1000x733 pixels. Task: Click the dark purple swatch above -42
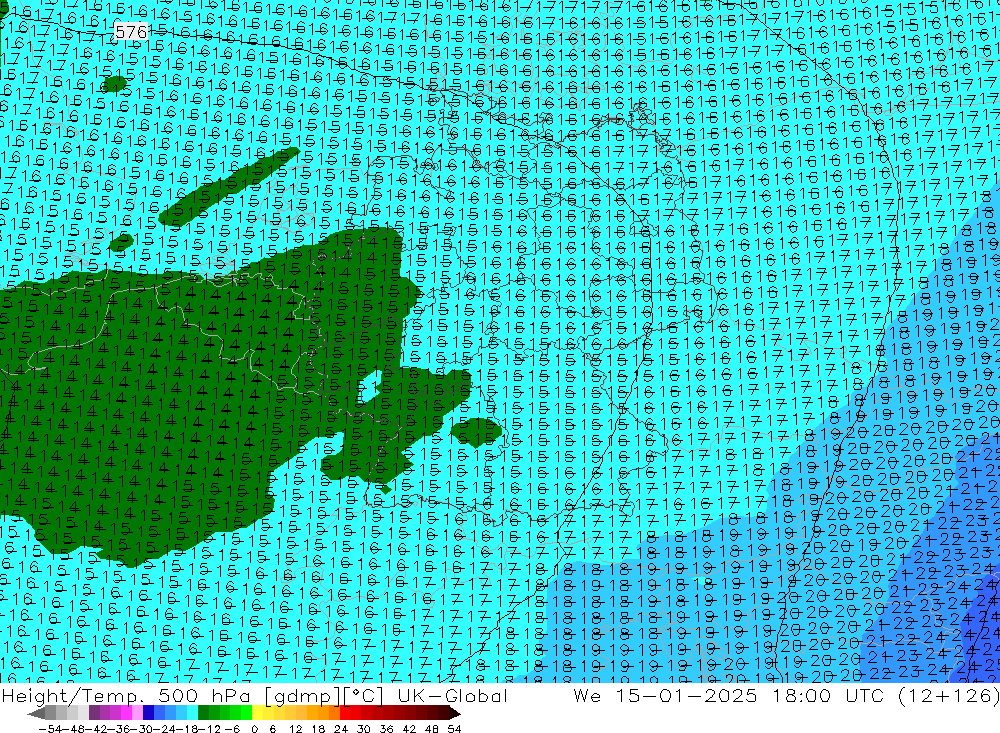[x=94, y=713]
